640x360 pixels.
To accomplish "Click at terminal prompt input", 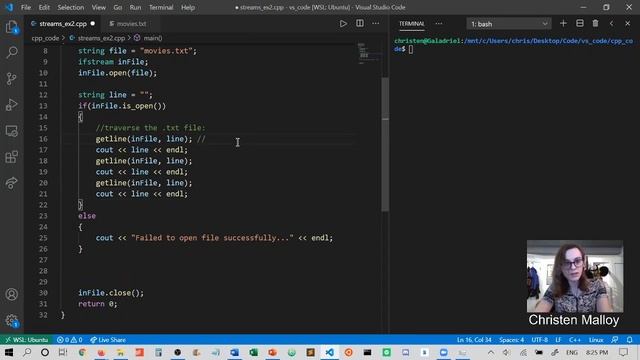I will click(x=411, y=49).
